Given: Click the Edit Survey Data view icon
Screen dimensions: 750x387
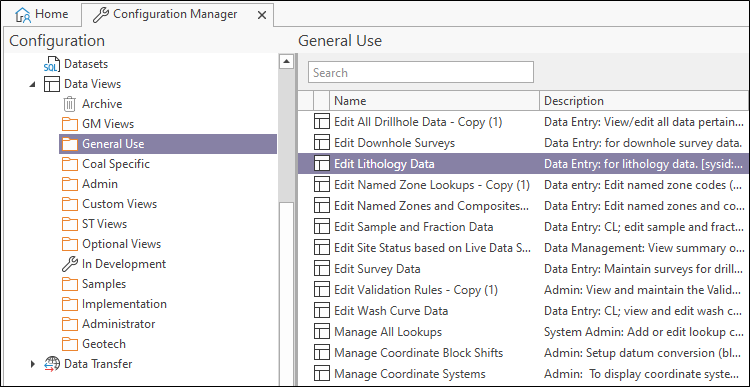Looking at the screenshot, I should coord(322,269).
